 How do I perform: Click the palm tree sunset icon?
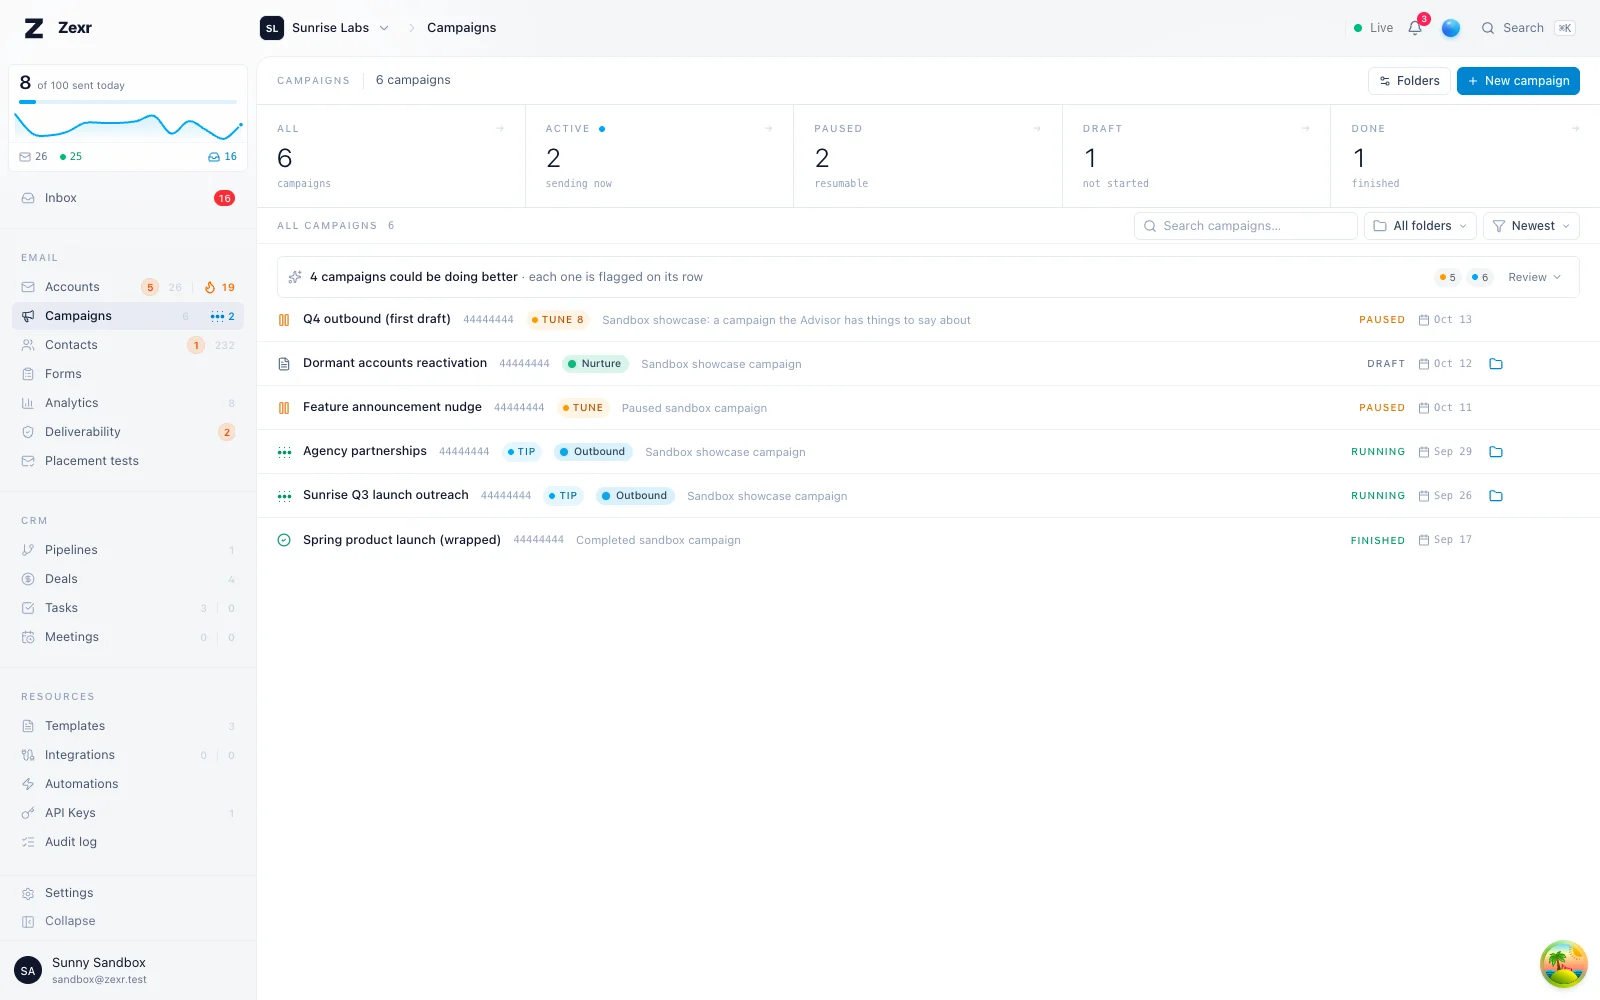coord(1564,964)
